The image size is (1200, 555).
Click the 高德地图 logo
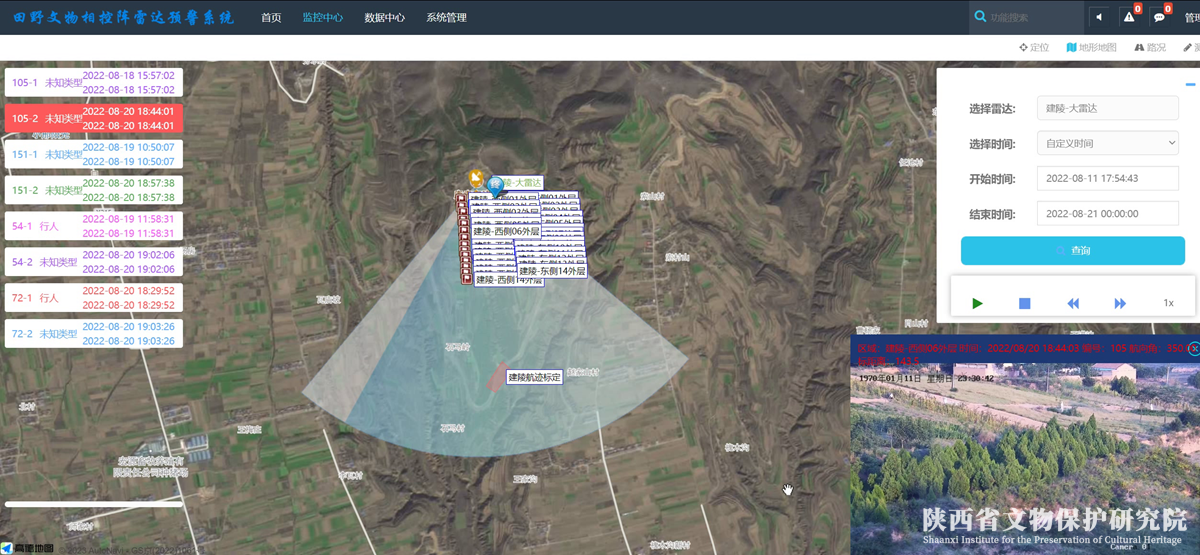(x=27, y=548)
